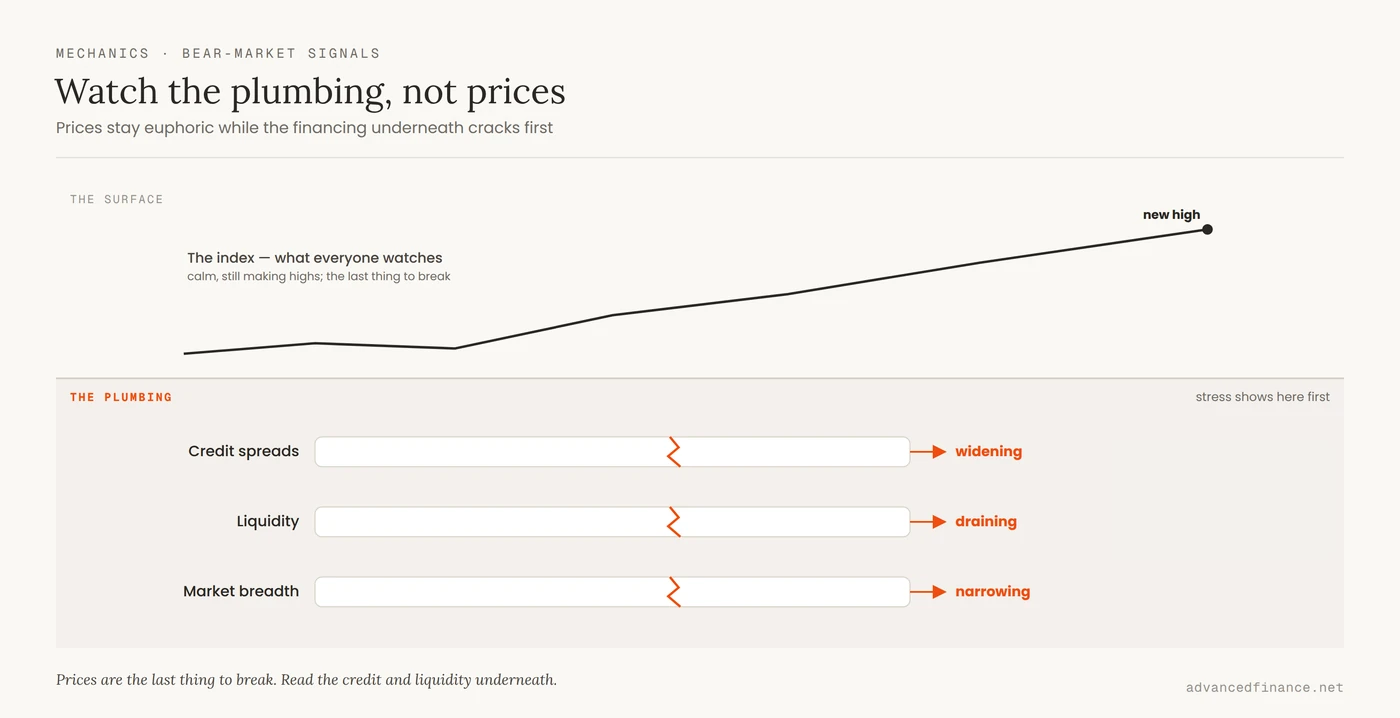Click THE SURFACE section header
The height and width of the screenshot is (718, 1400).
116,199
